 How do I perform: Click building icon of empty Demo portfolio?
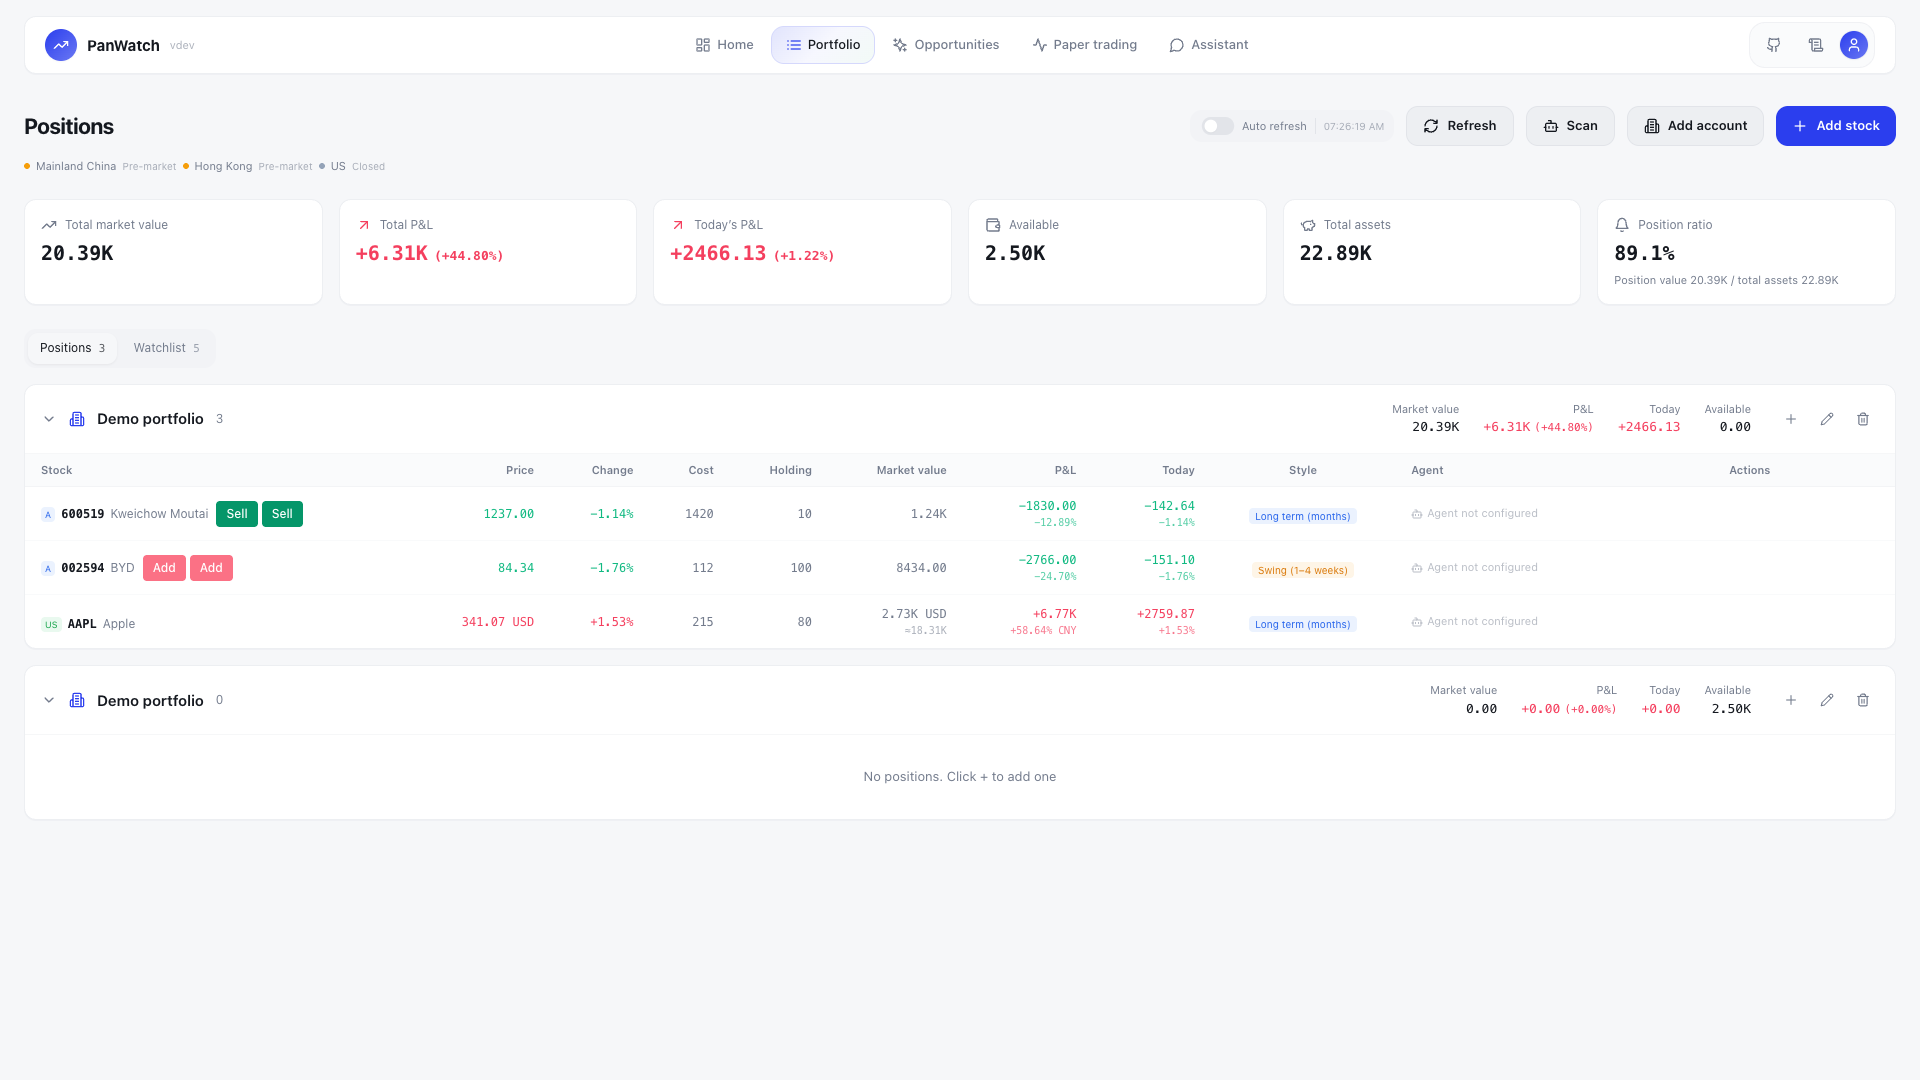[77, 700]
